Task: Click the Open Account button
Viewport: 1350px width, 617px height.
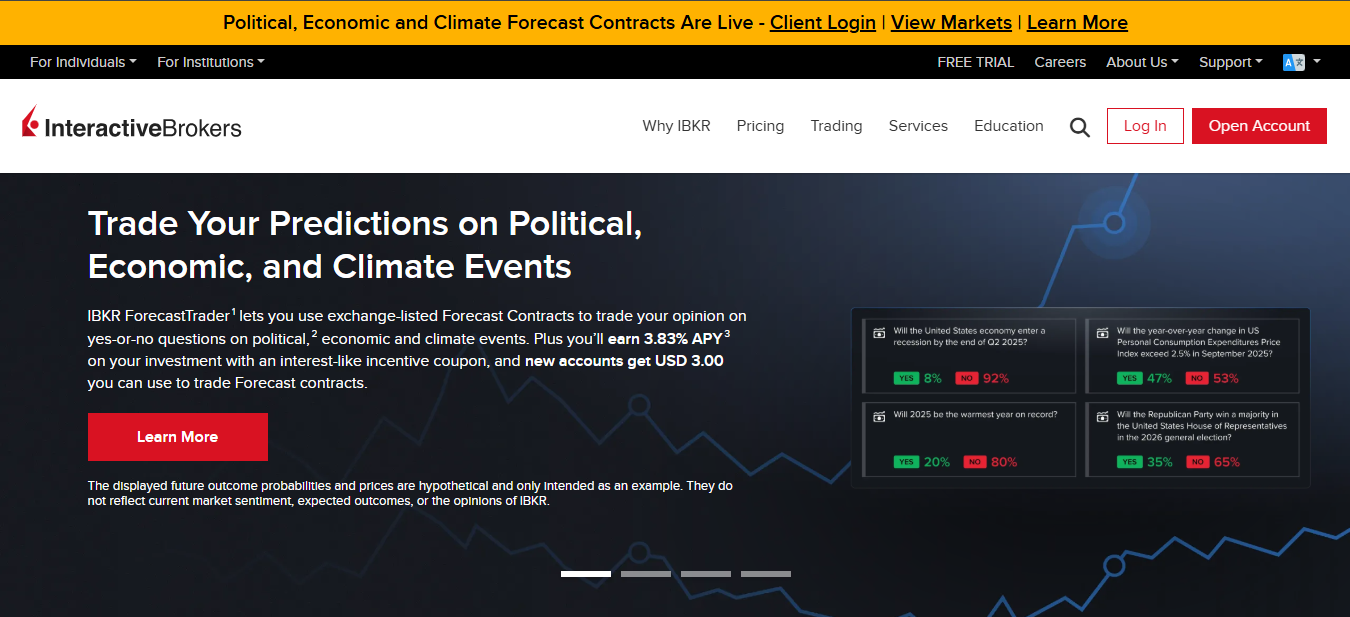Action: click(x=1259, y=126)
